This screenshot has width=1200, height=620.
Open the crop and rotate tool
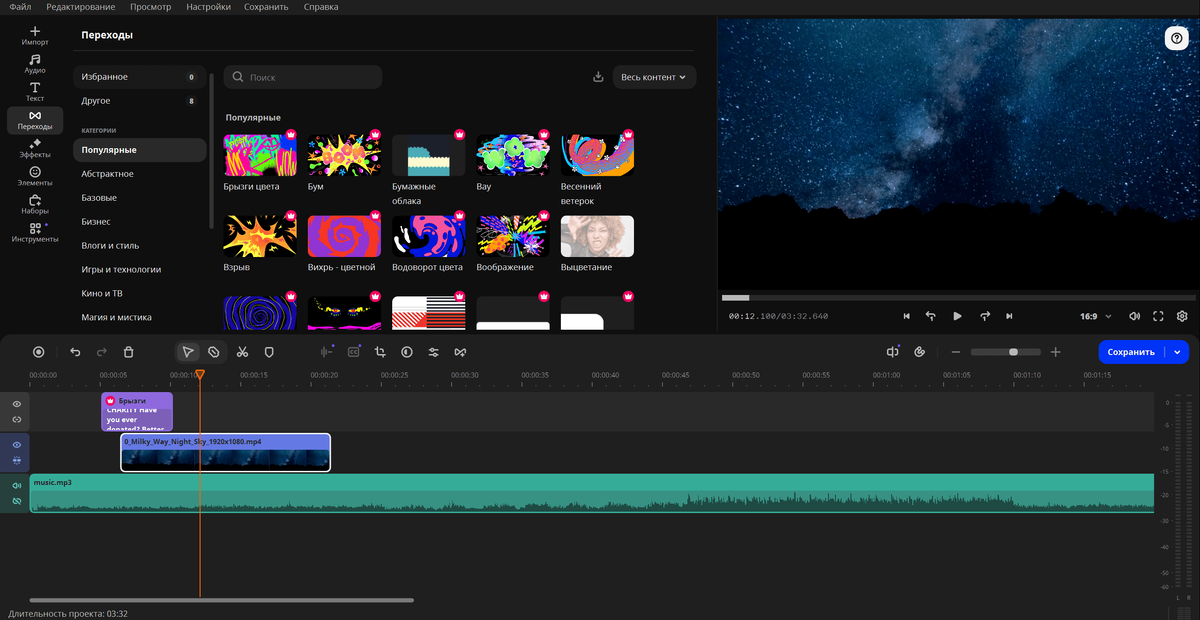click(x=380, y=352)
